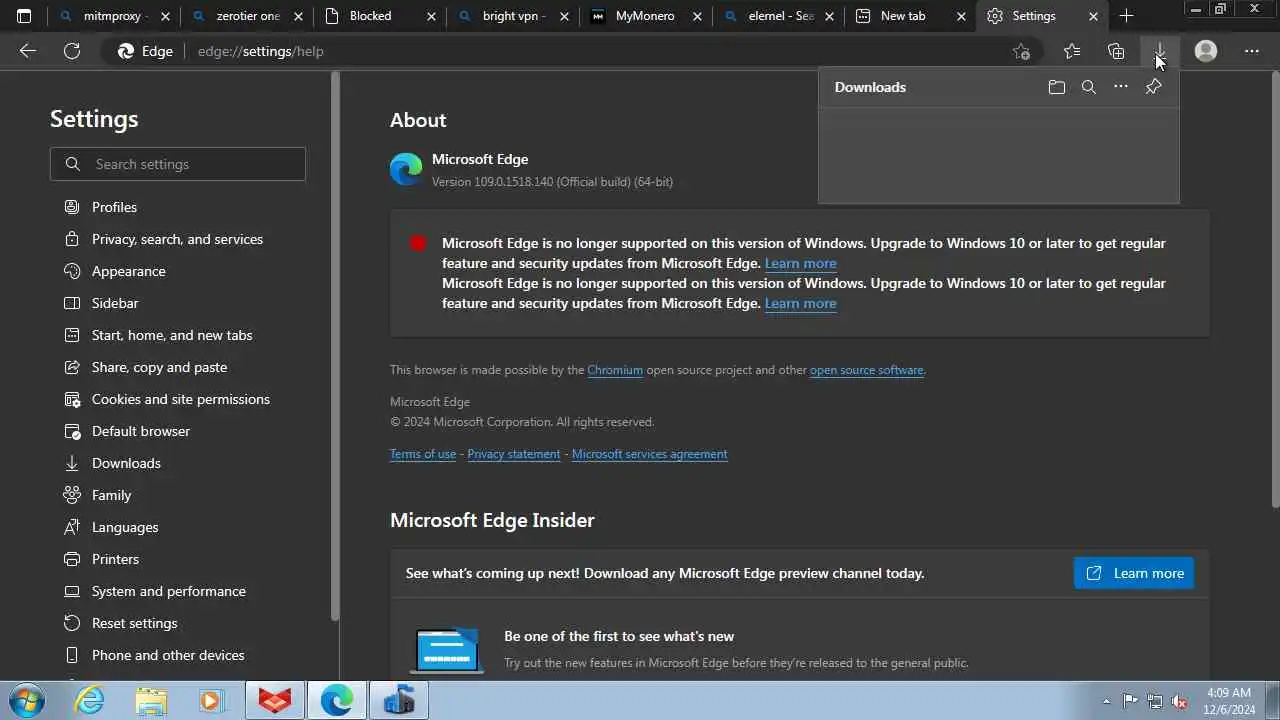The height and width of the screenshot is (720, 1280).
Task: Open the Terms of use link
Action: (423, 454)
